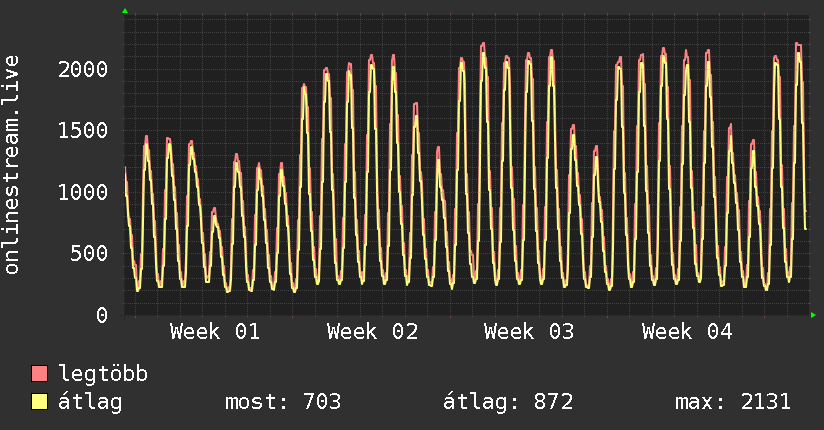Select the Week 04 axis label
The height and width of the screenshot is (430, 824).
tap(687, 332)
